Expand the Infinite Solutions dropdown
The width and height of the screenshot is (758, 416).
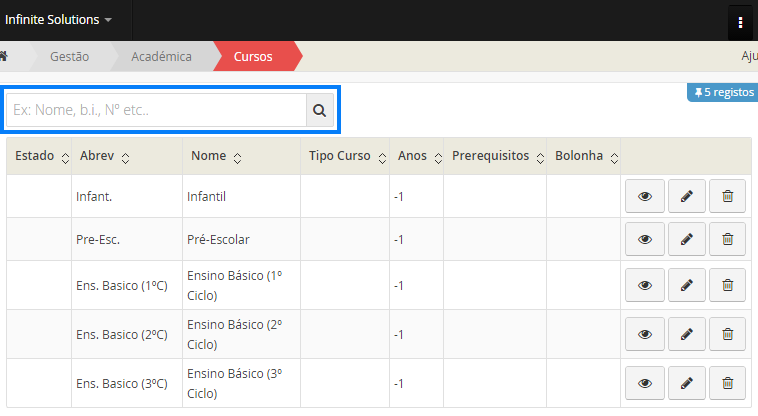59,20
